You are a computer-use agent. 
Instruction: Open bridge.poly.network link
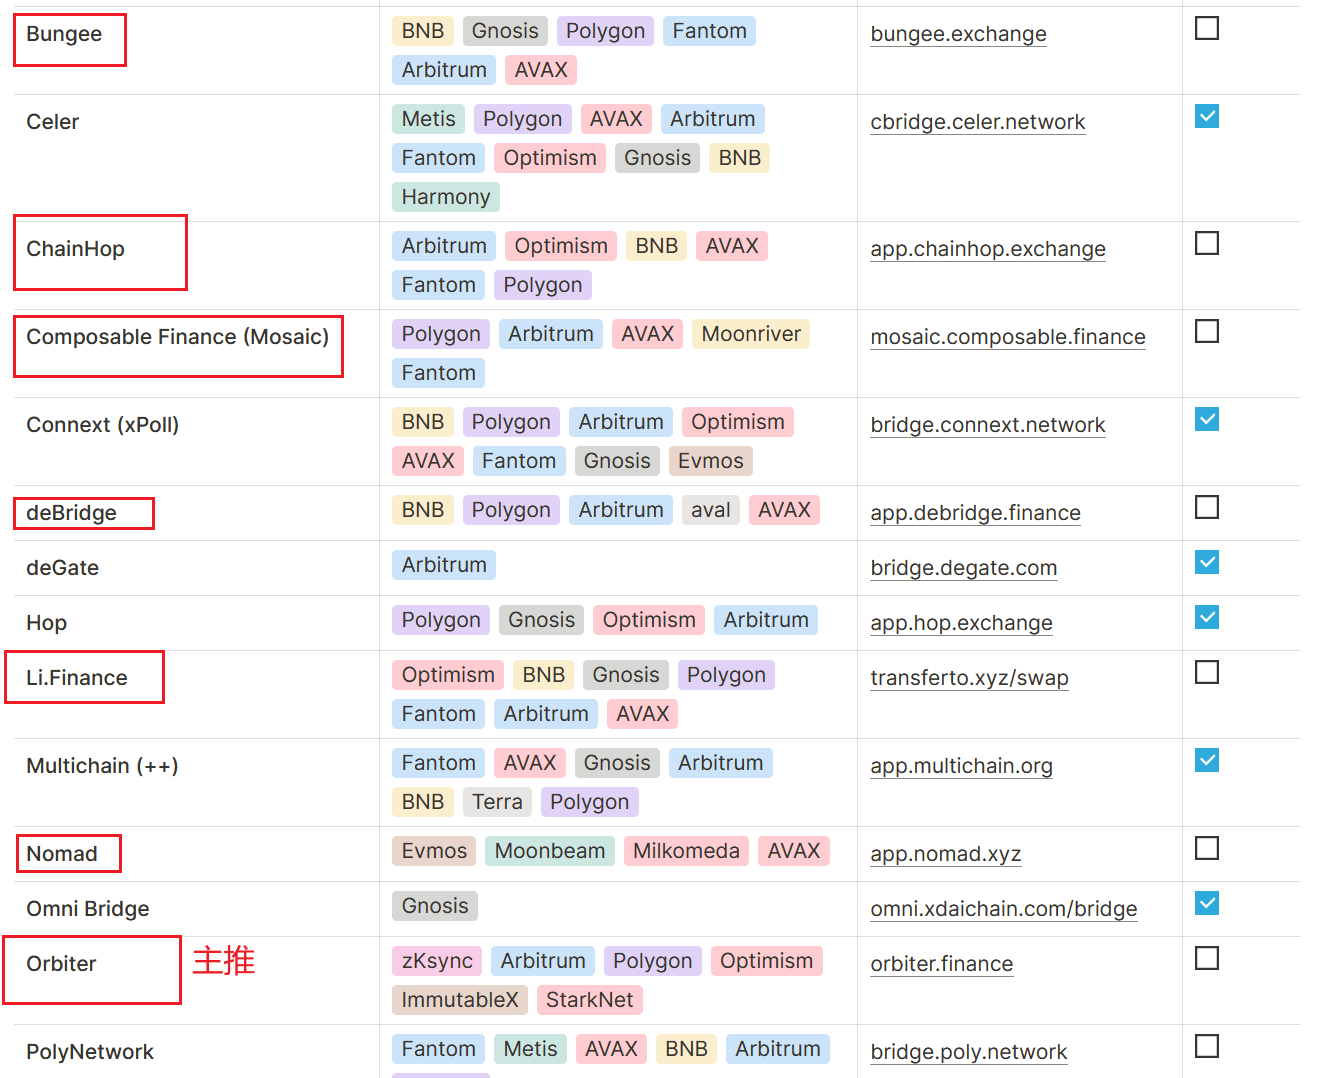click(x=968, y=1052)
